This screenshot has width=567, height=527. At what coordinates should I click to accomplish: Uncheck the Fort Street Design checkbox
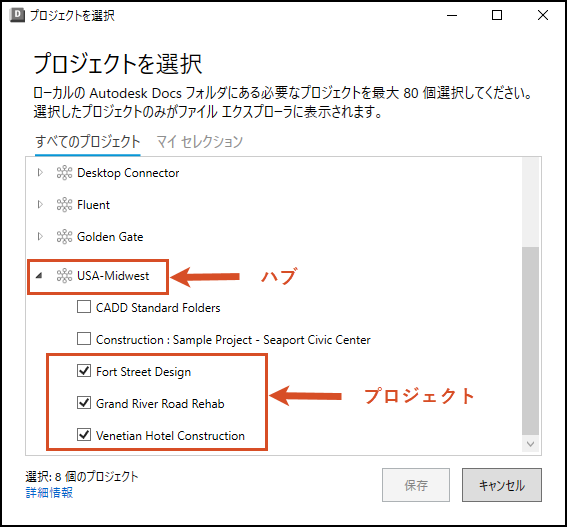84,371
